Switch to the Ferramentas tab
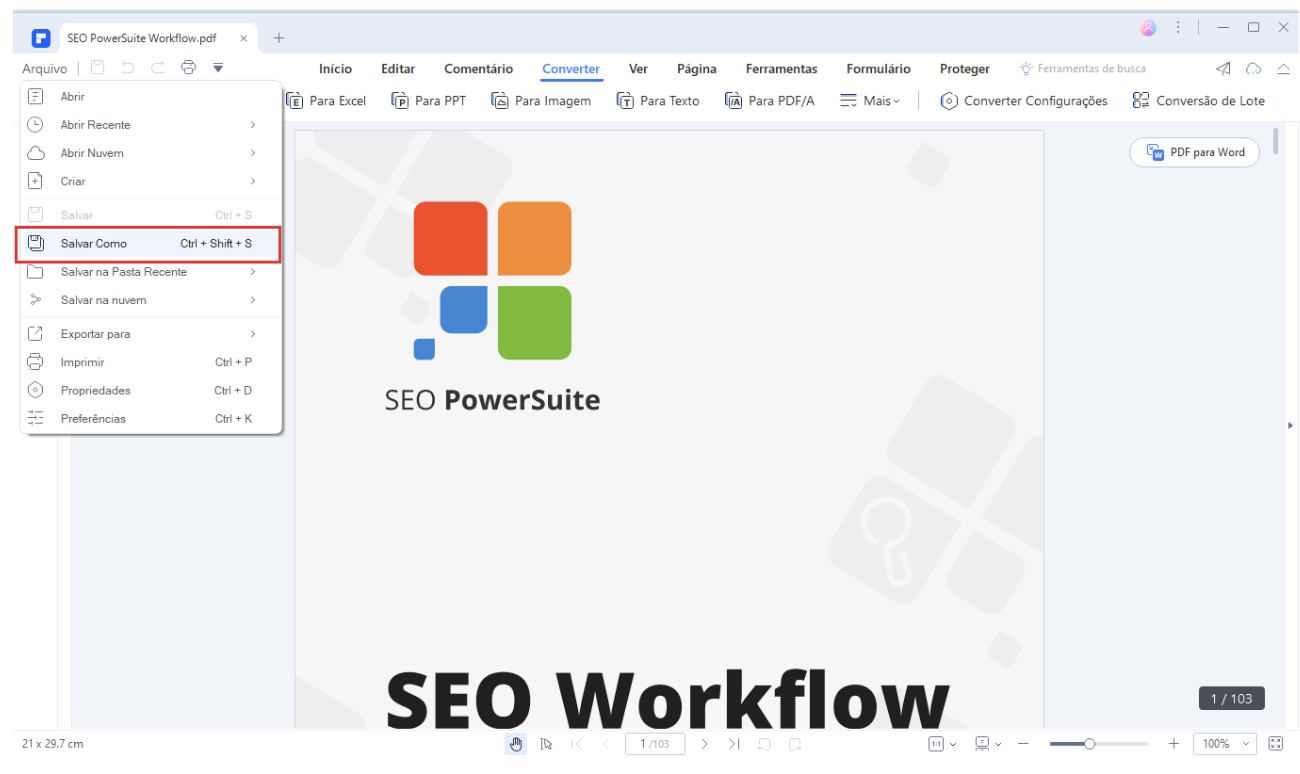Viewport: 1300px width, 774px height. point(781,69)
